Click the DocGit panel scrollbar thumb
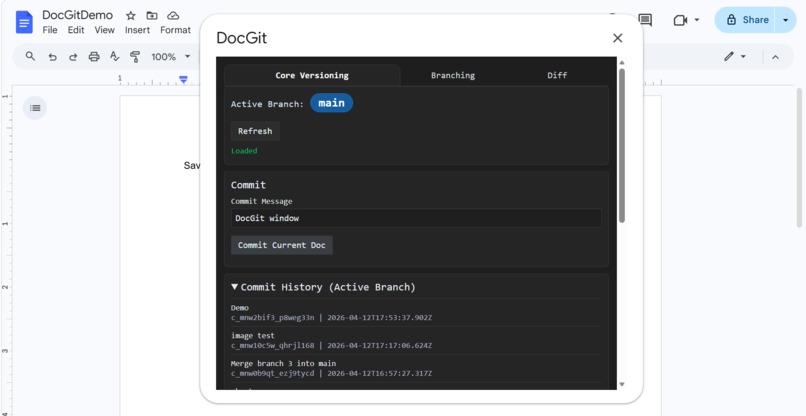Screen dimensions: 806x416 [x=622, y=146]
